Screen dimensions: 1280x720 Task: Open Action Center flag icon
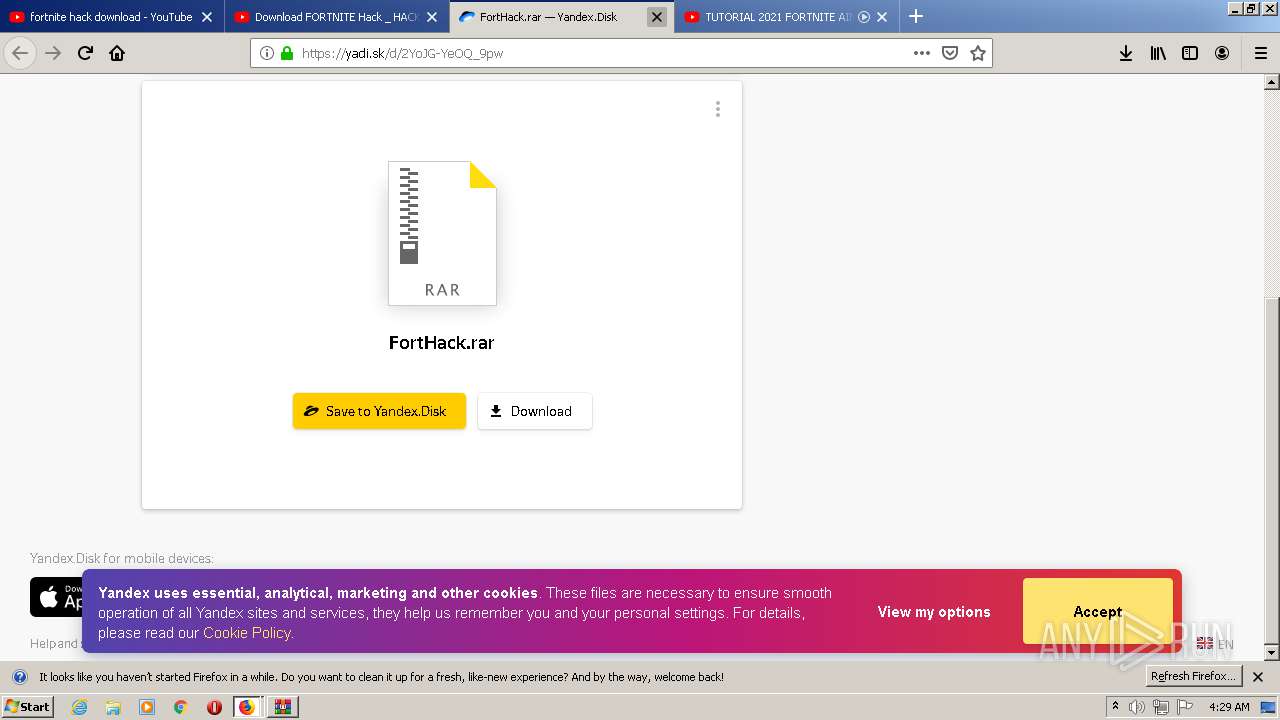coord(1185,707)
